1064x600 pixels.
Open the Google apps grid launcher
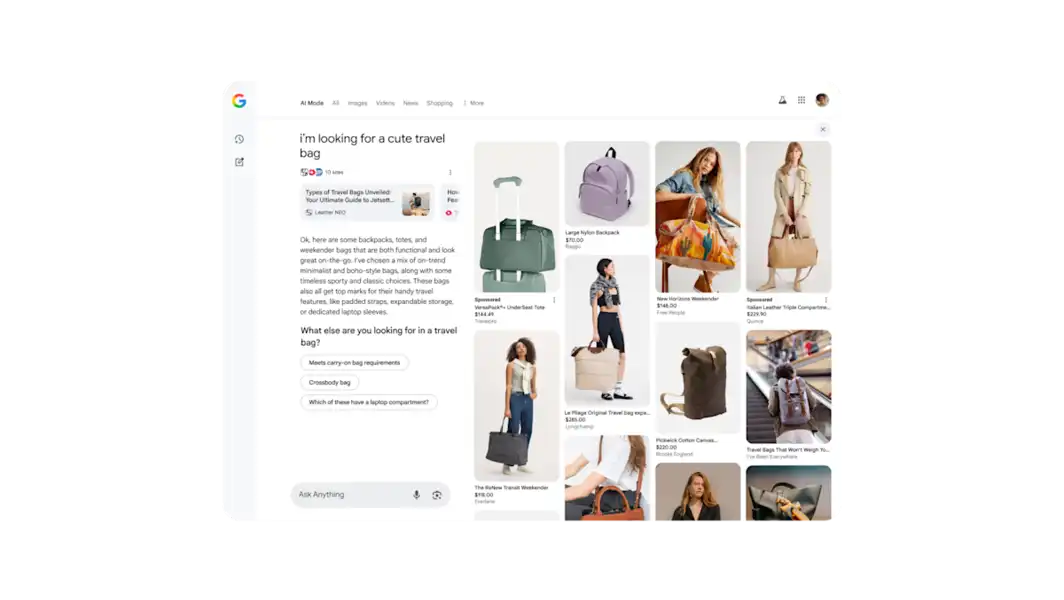[x=802, y=100]
